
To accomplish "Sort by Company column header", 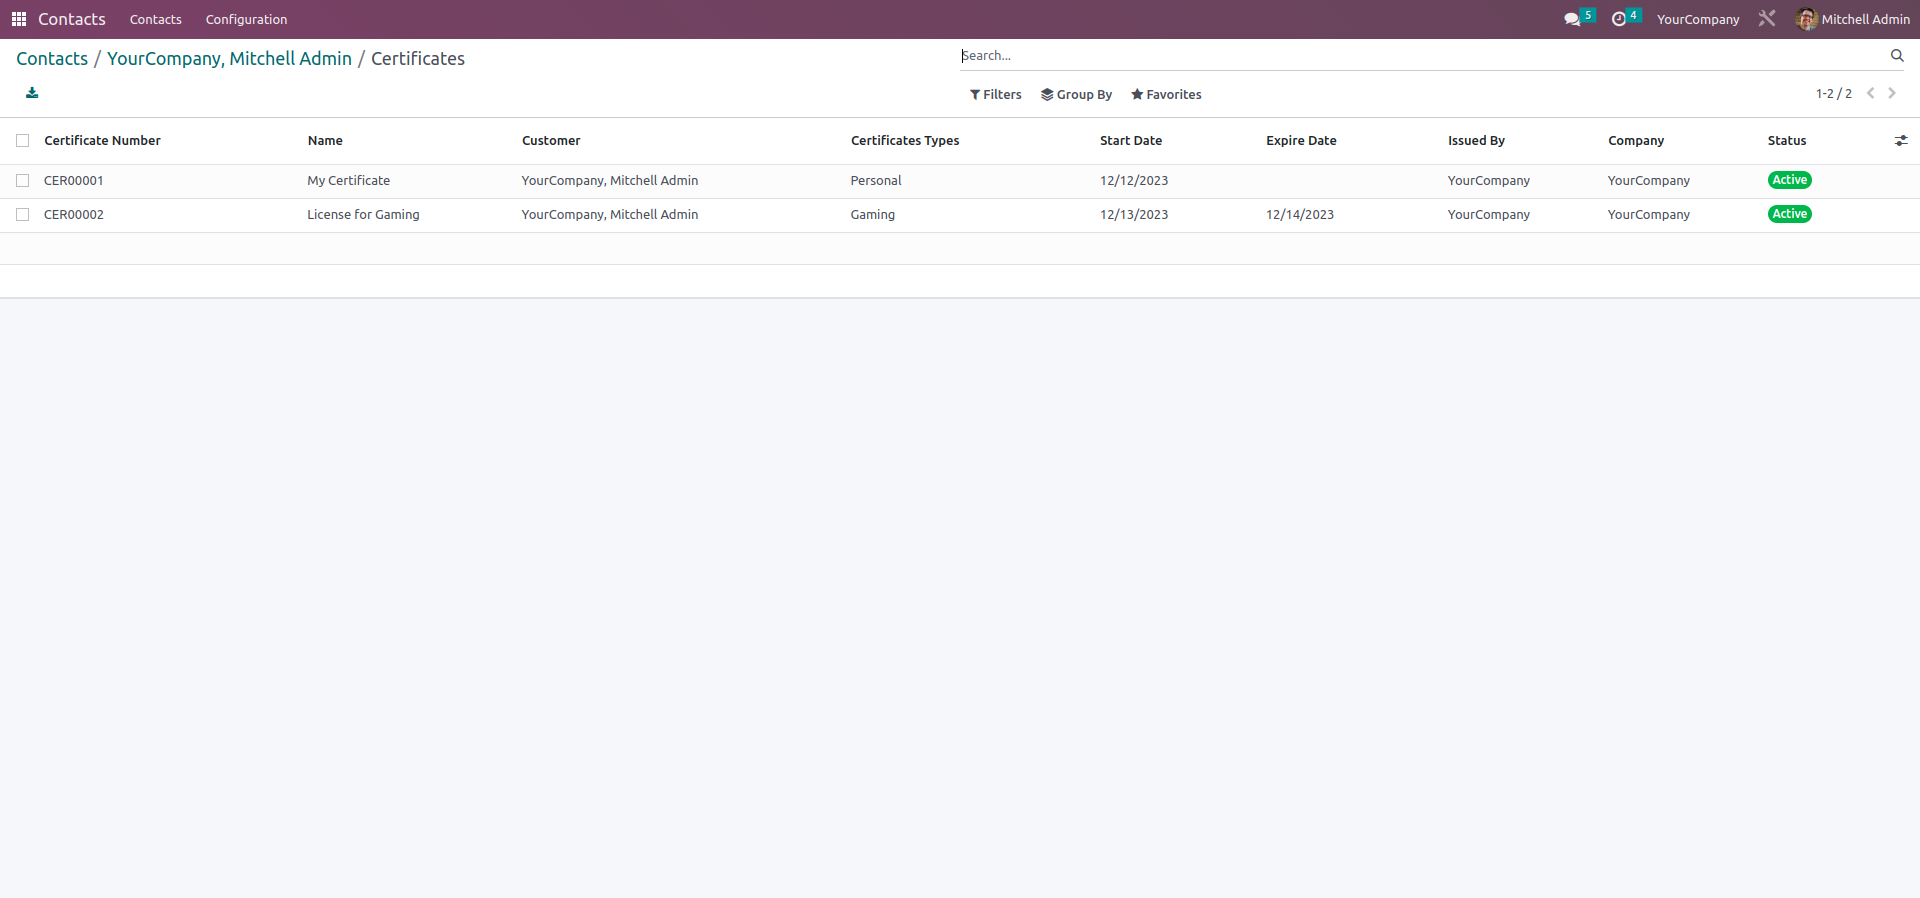I will pos(1636,141).
